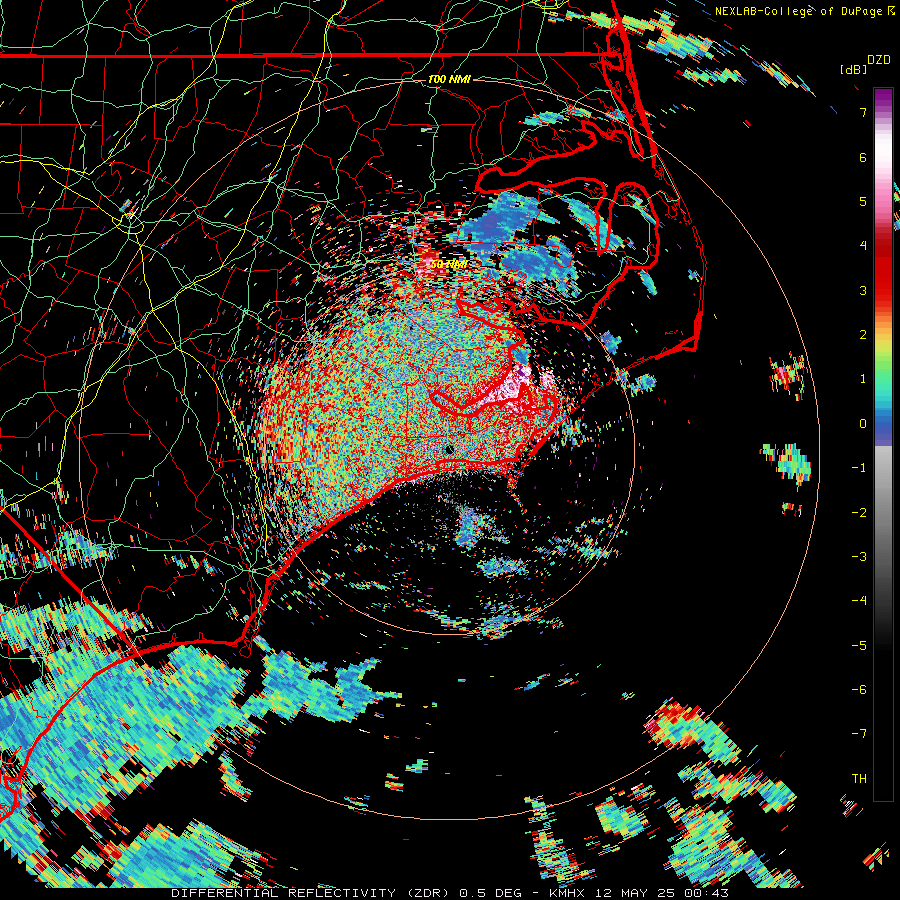The height and width of the screenshot is (900, 900).
Task: Click the red section of the color bar
Action: click(883, 270)
